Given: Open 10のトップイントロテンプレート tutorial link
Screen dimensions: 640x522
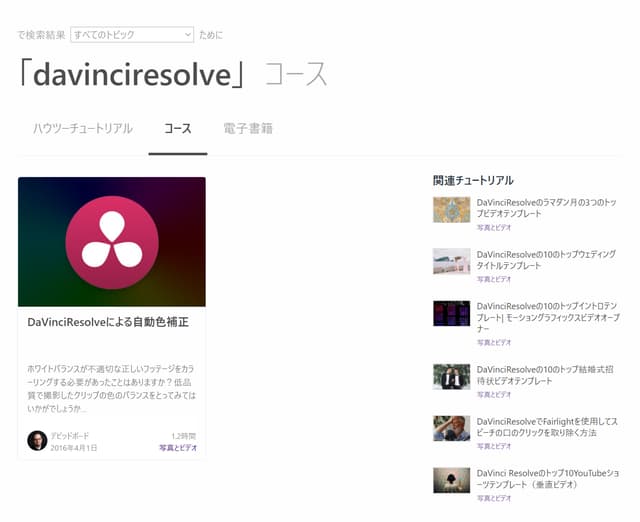Looking at the screenshot, I should coord(548,317).
